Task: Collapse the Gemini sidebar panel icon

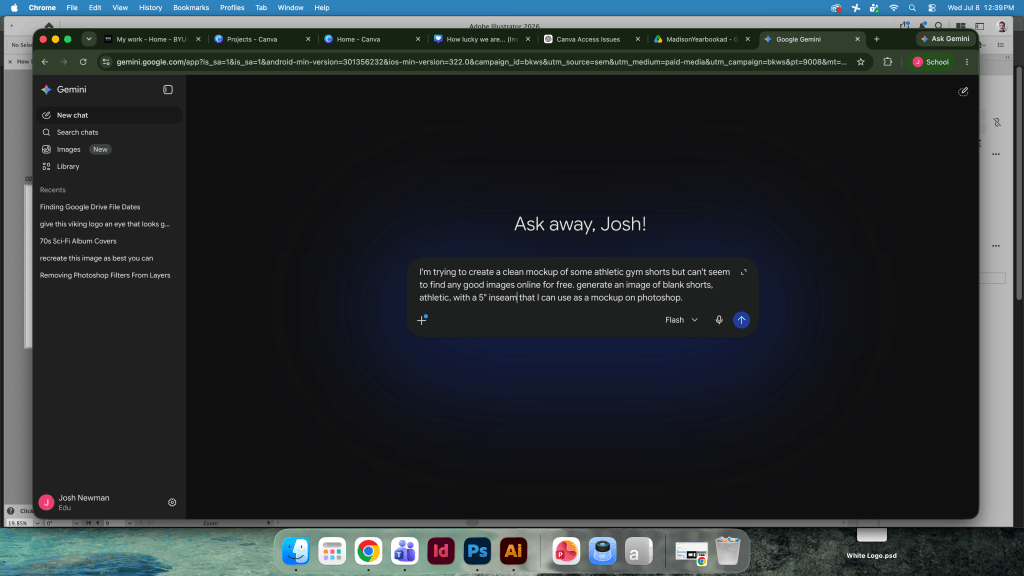Action: pyautogui.click(x=168, y=89)
